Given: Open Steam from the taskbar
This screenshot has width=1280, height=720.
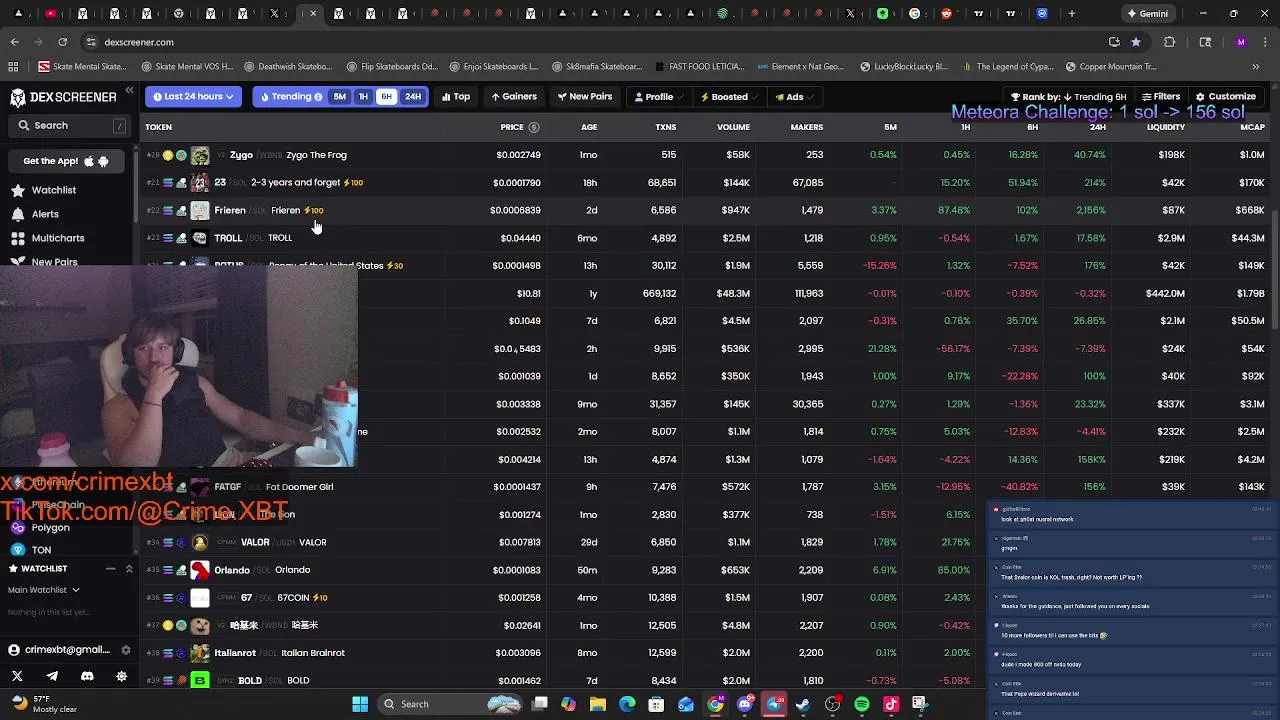Looking at the screenshot, I should point(803,704).
